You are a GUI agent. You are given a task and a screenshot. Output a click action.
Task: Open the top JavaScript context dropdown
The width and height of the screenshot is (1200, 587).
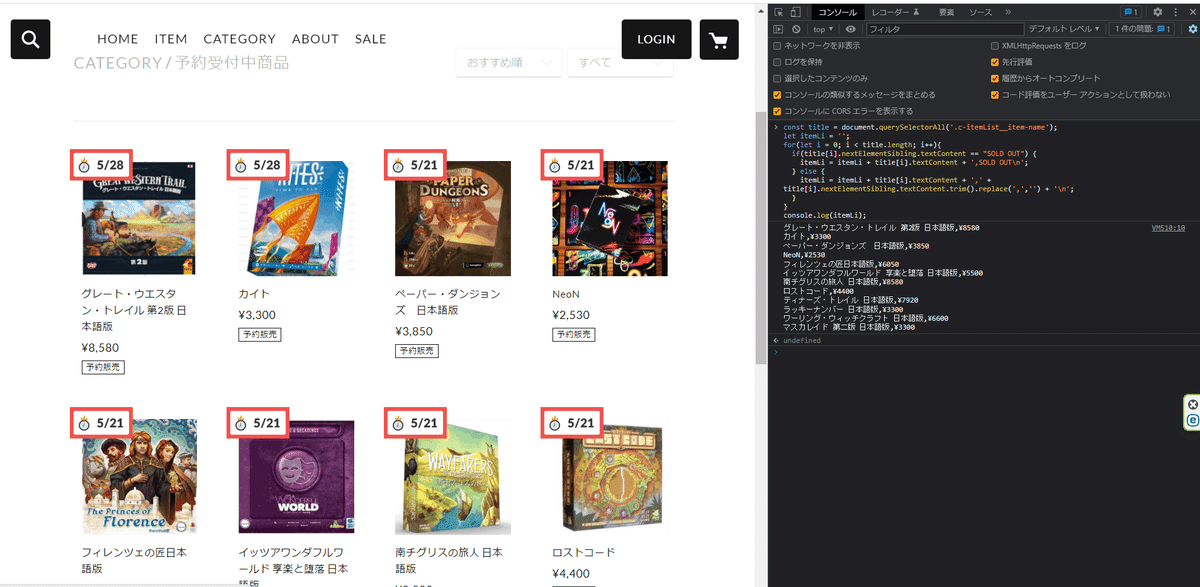(x=824, y=29)
